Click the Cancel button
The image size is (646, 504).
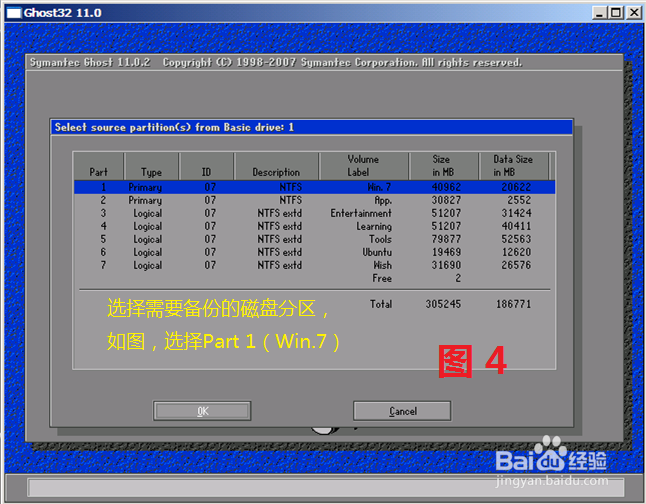tap(402, 411)
